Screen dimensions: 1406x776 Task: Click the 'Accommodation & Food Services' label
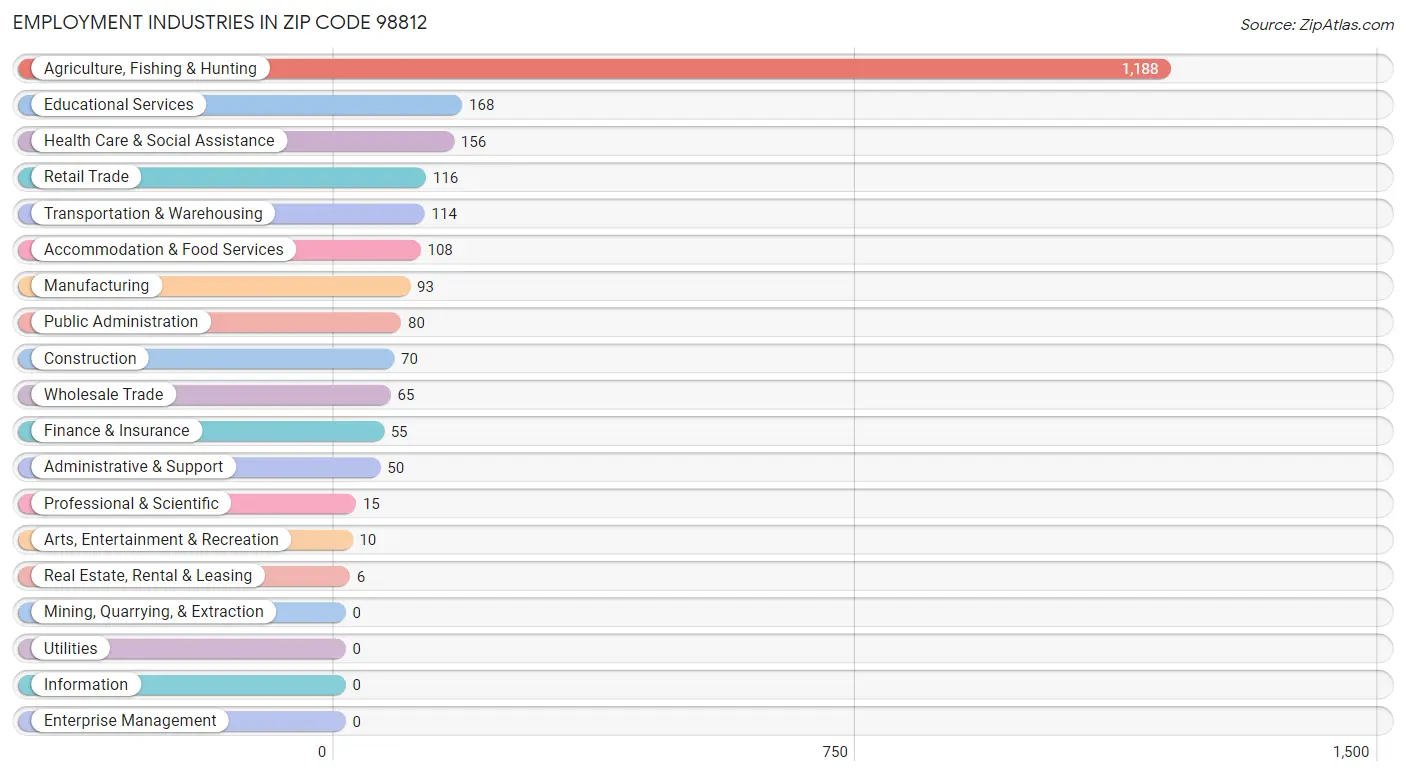[164, 250]
